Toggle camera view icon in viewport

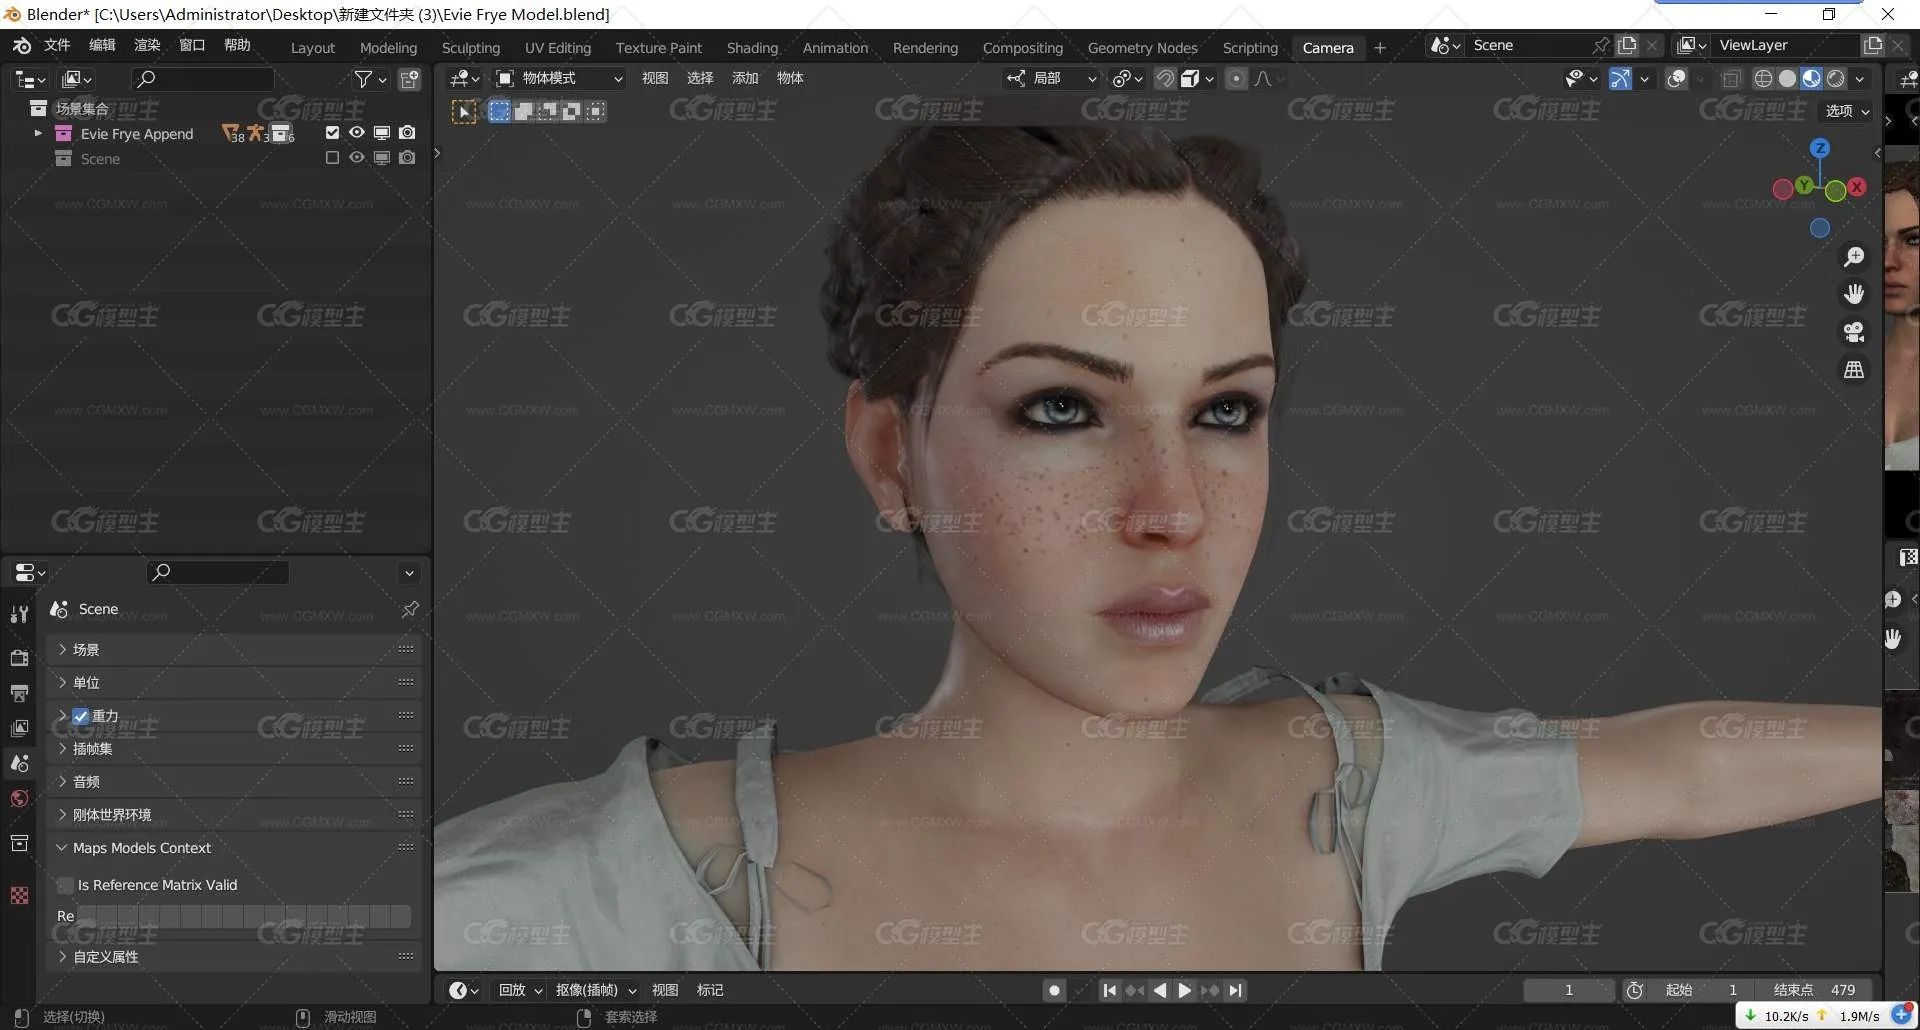click(x=1854, y=332)
